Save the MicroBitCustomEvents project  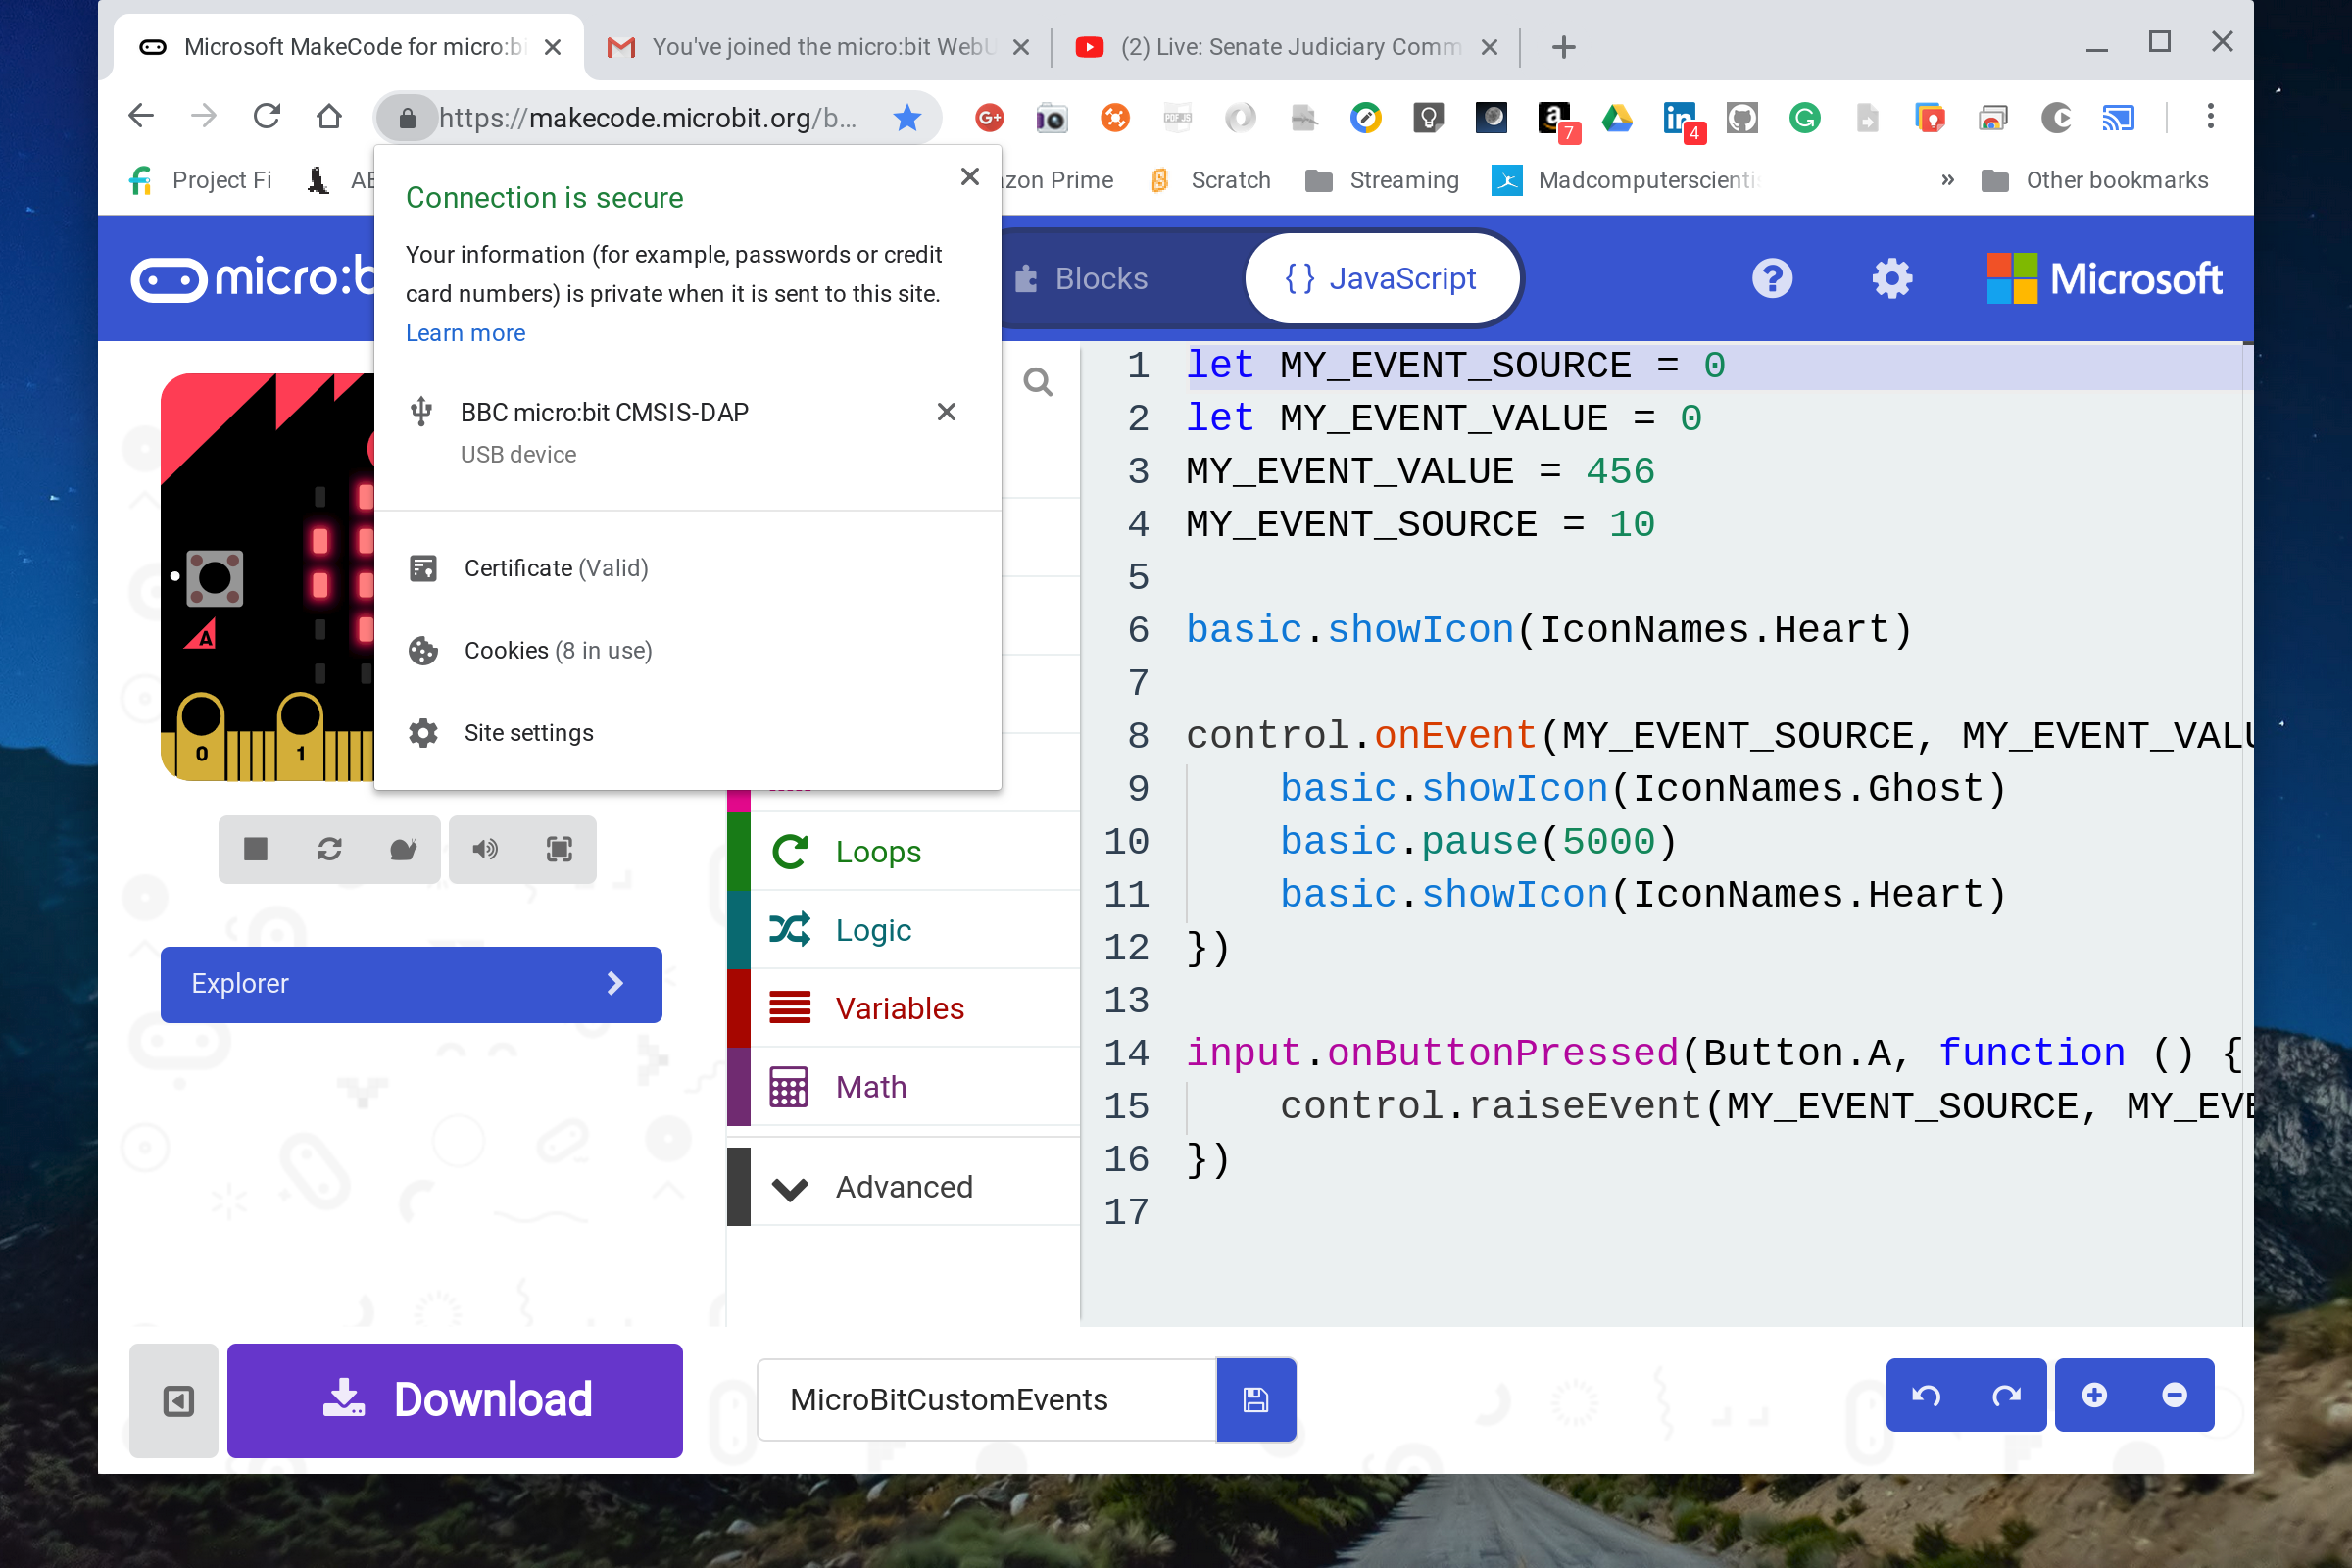point(1256,1400)
